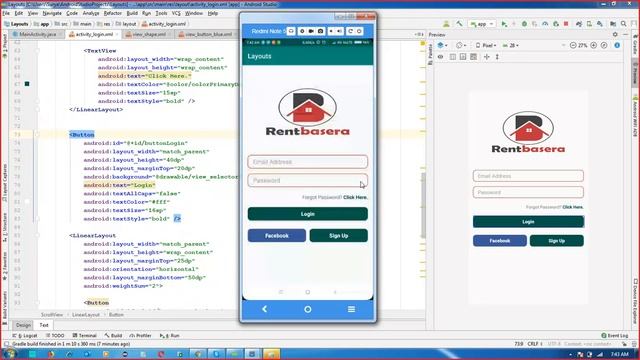Click the line 67 gutter color swatch
This screenshot has width=640, height=360.
pos(27,84)
